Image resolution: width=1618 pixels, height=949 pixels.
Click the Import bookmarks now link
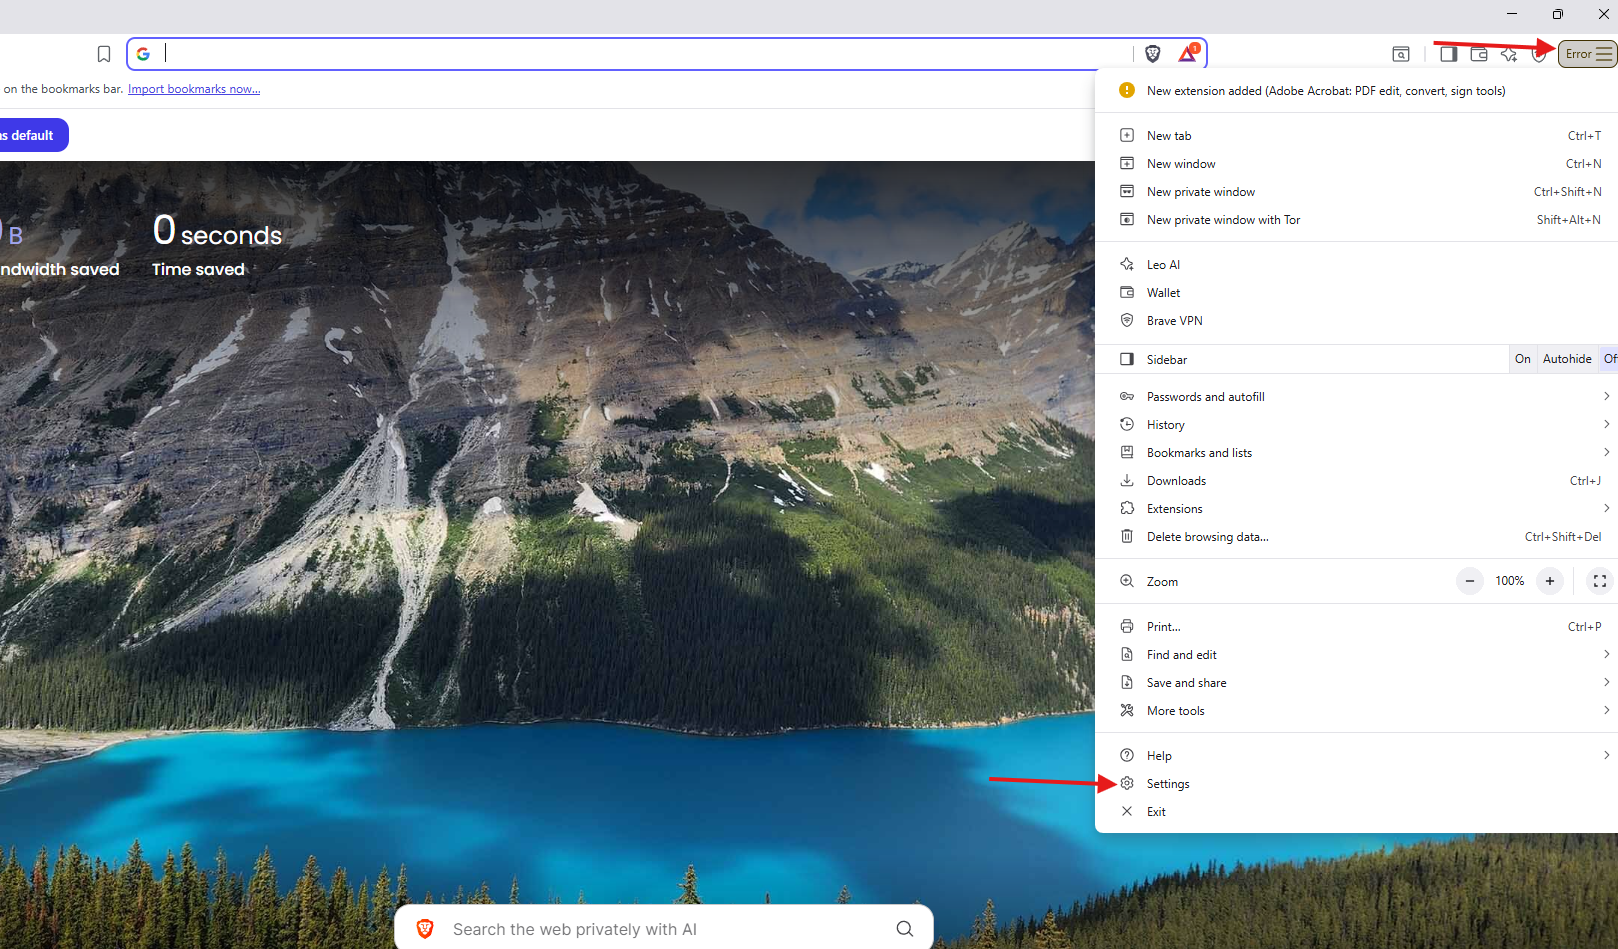click(x=194, y=89)
